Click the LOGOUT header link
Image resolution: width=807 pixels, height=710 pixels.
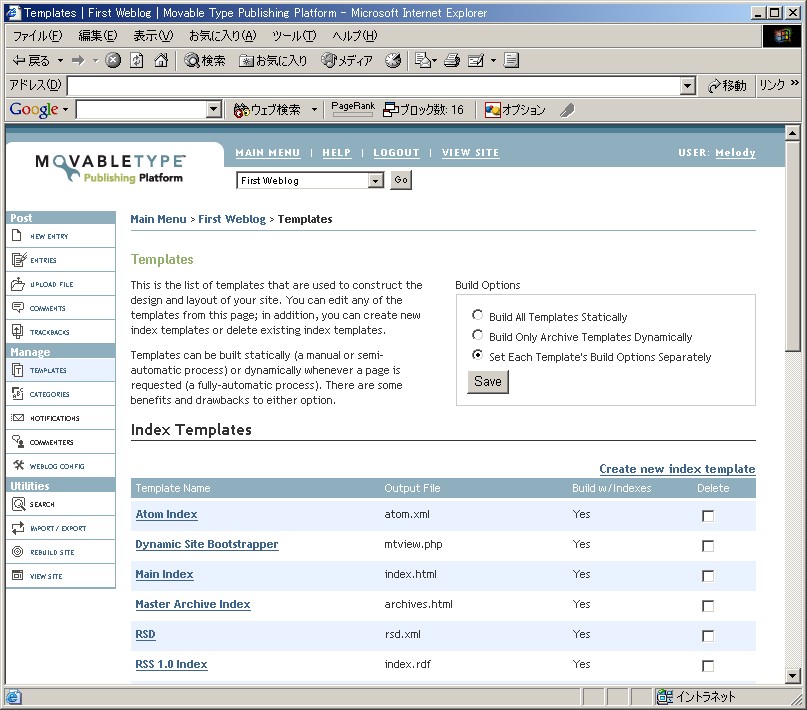396,152
